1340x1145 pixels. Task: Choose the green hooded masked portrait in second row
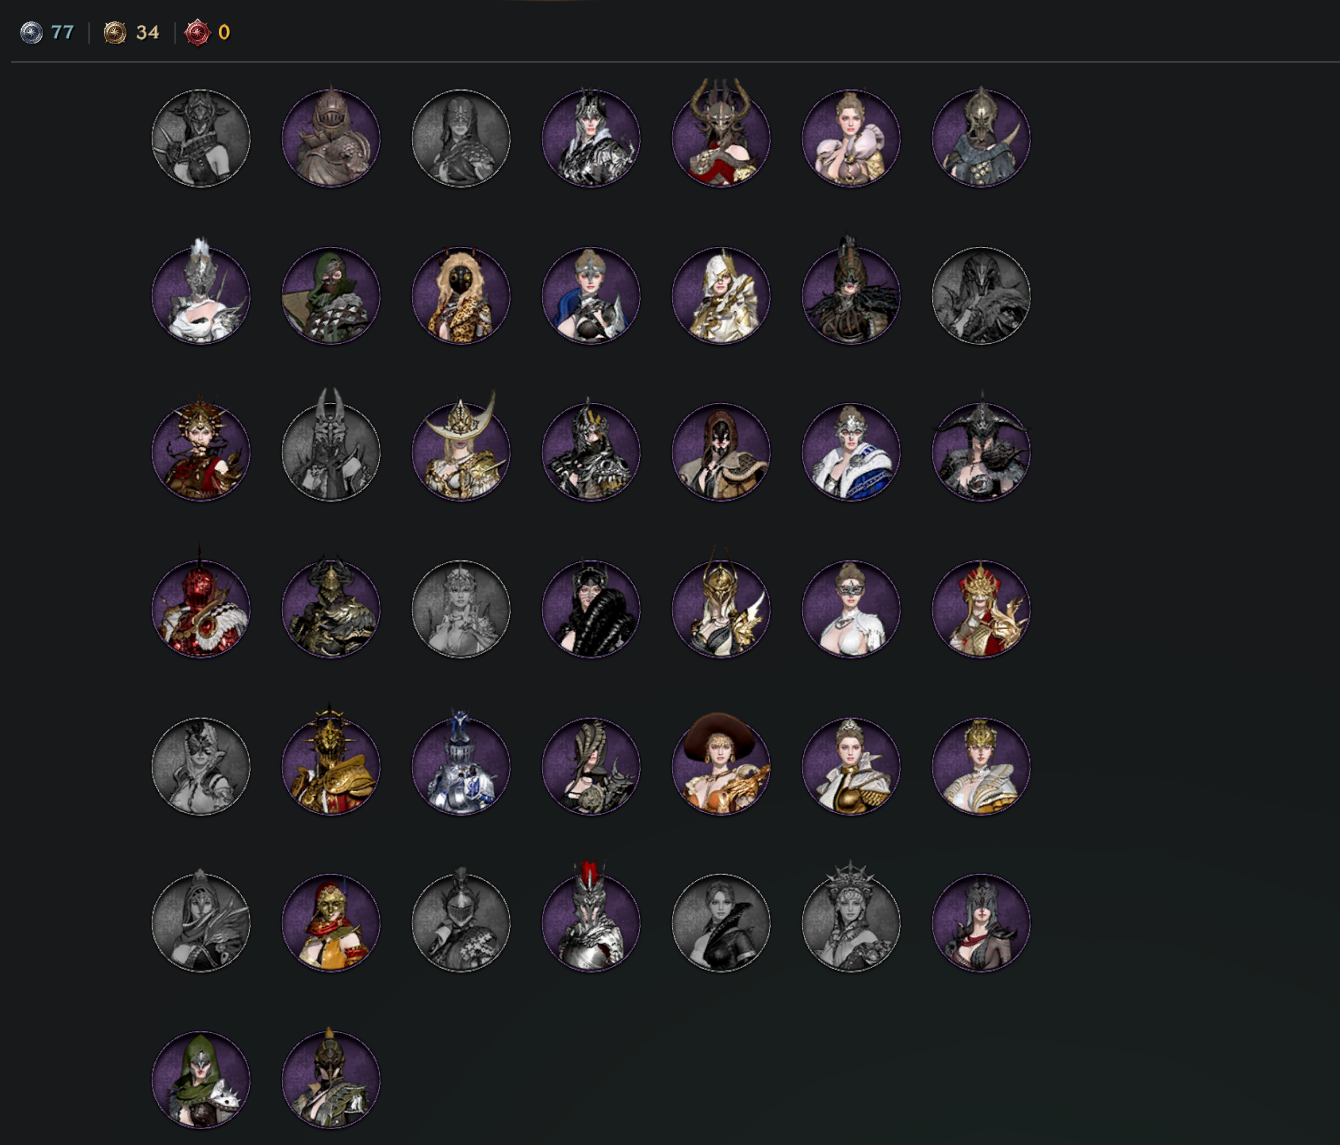coord(331,295)
